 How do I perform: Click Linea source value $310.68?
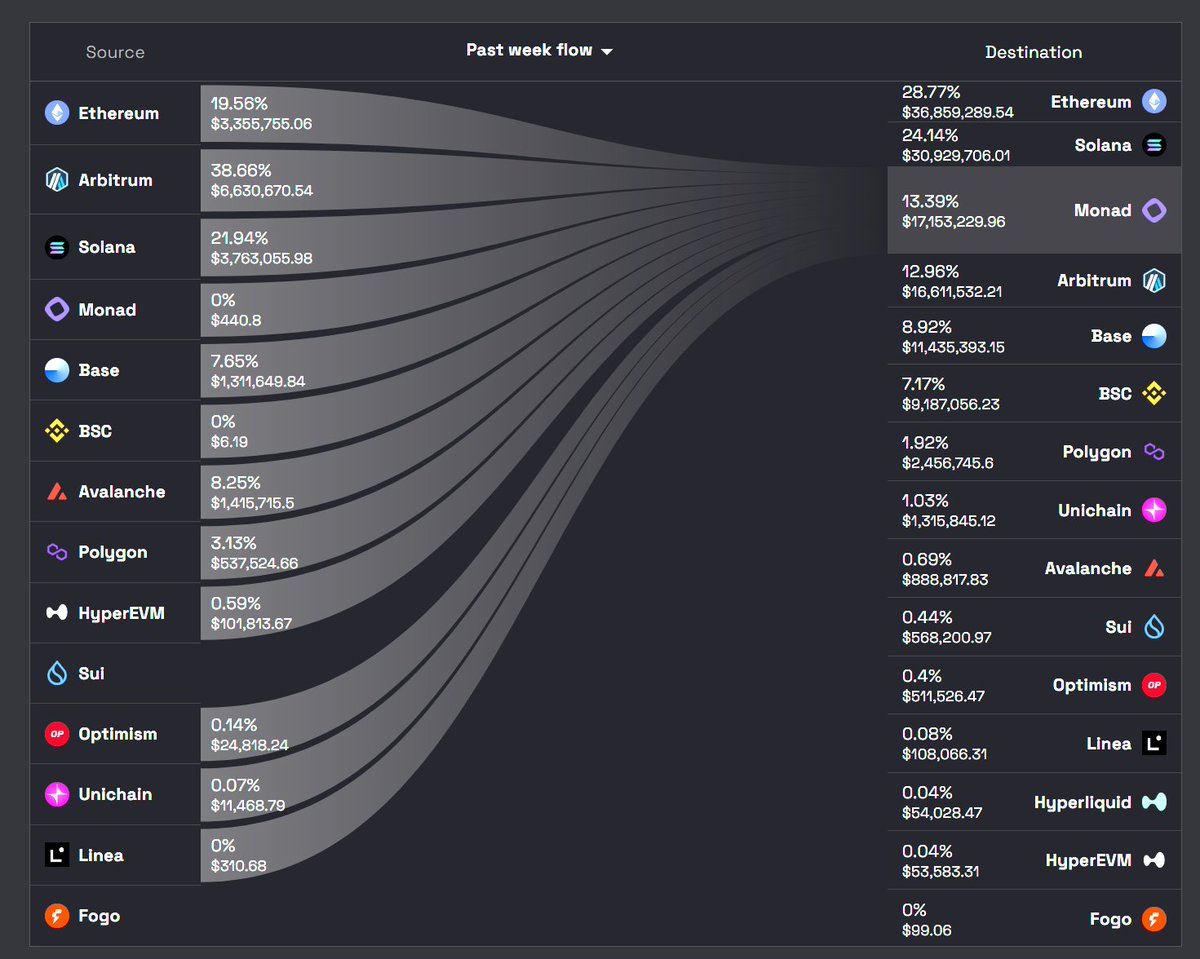[x=239, y=866]
